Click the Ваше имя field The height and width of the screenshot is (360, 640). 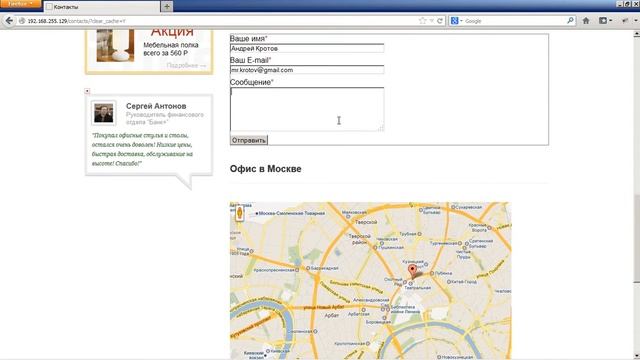[x=307, y=48]
